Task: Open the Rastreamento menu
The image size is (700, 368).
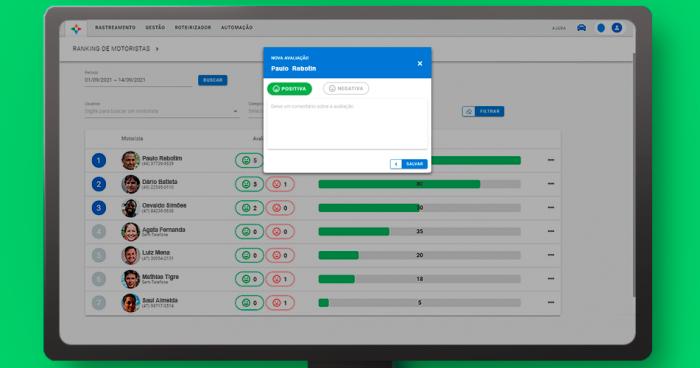Action: pos(115,28)
